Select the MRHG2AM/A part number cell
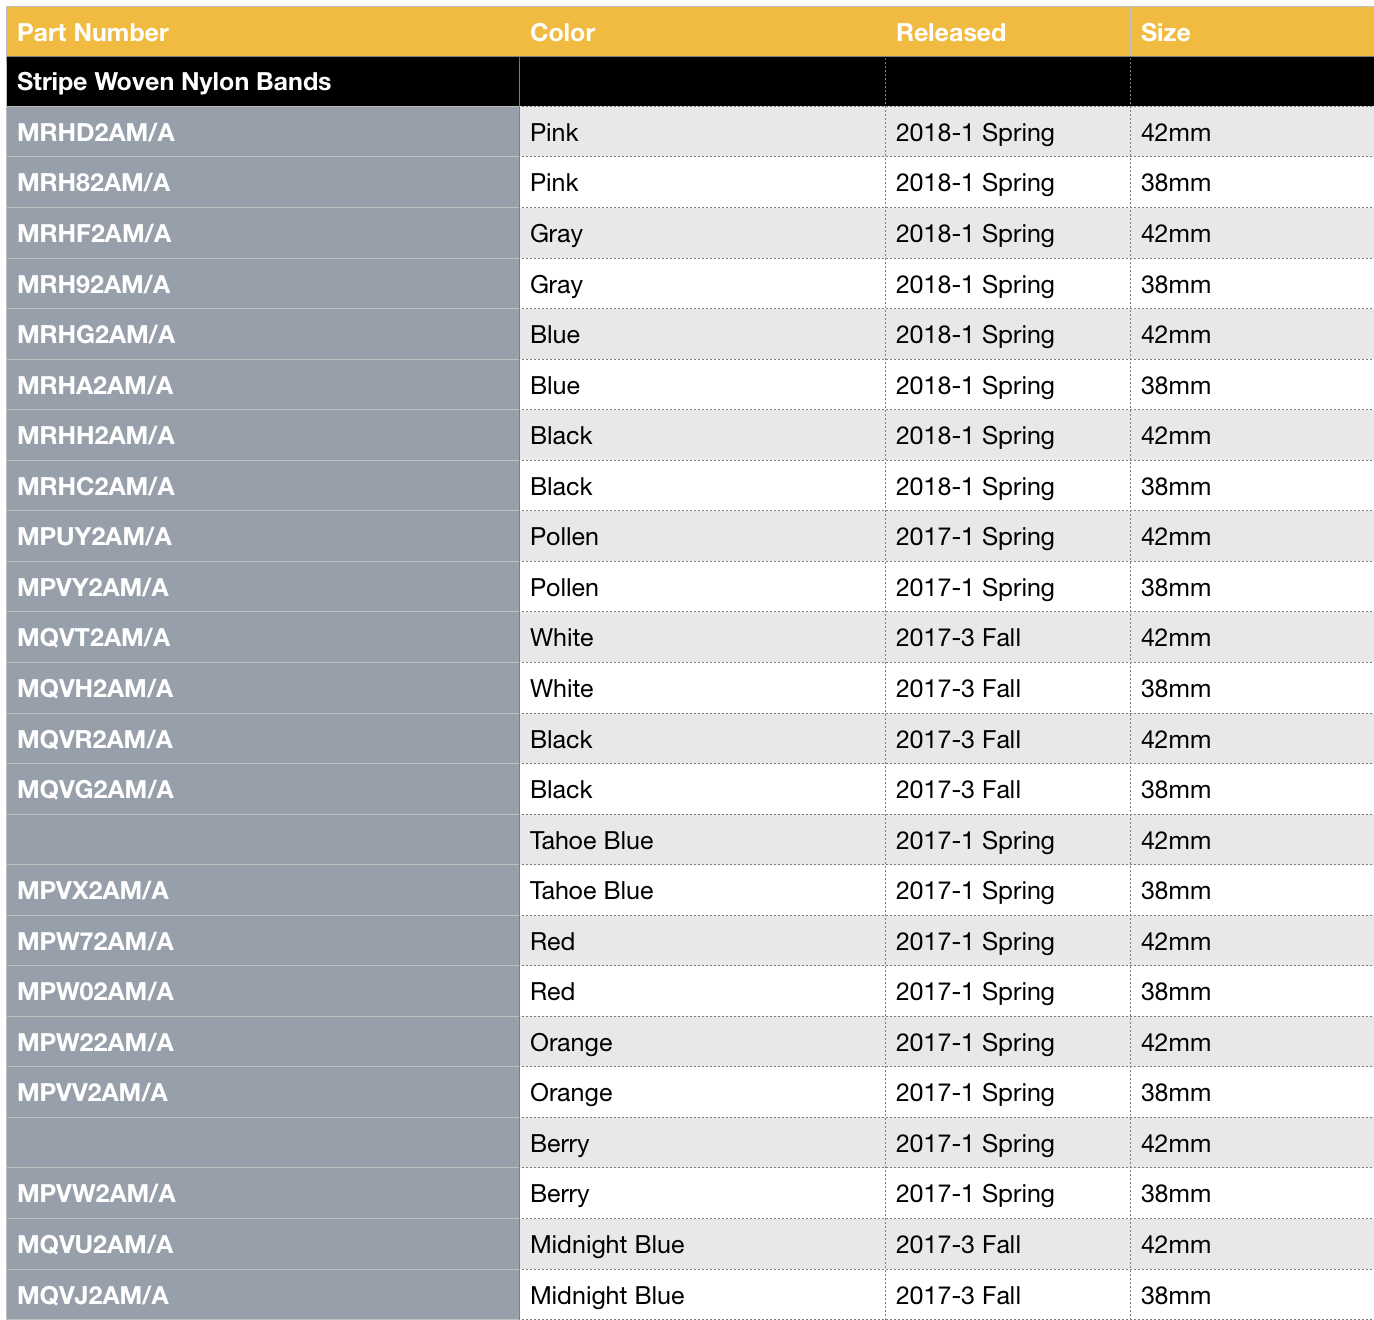The width and height of the screenshot is (1374, 1320). 96,335
